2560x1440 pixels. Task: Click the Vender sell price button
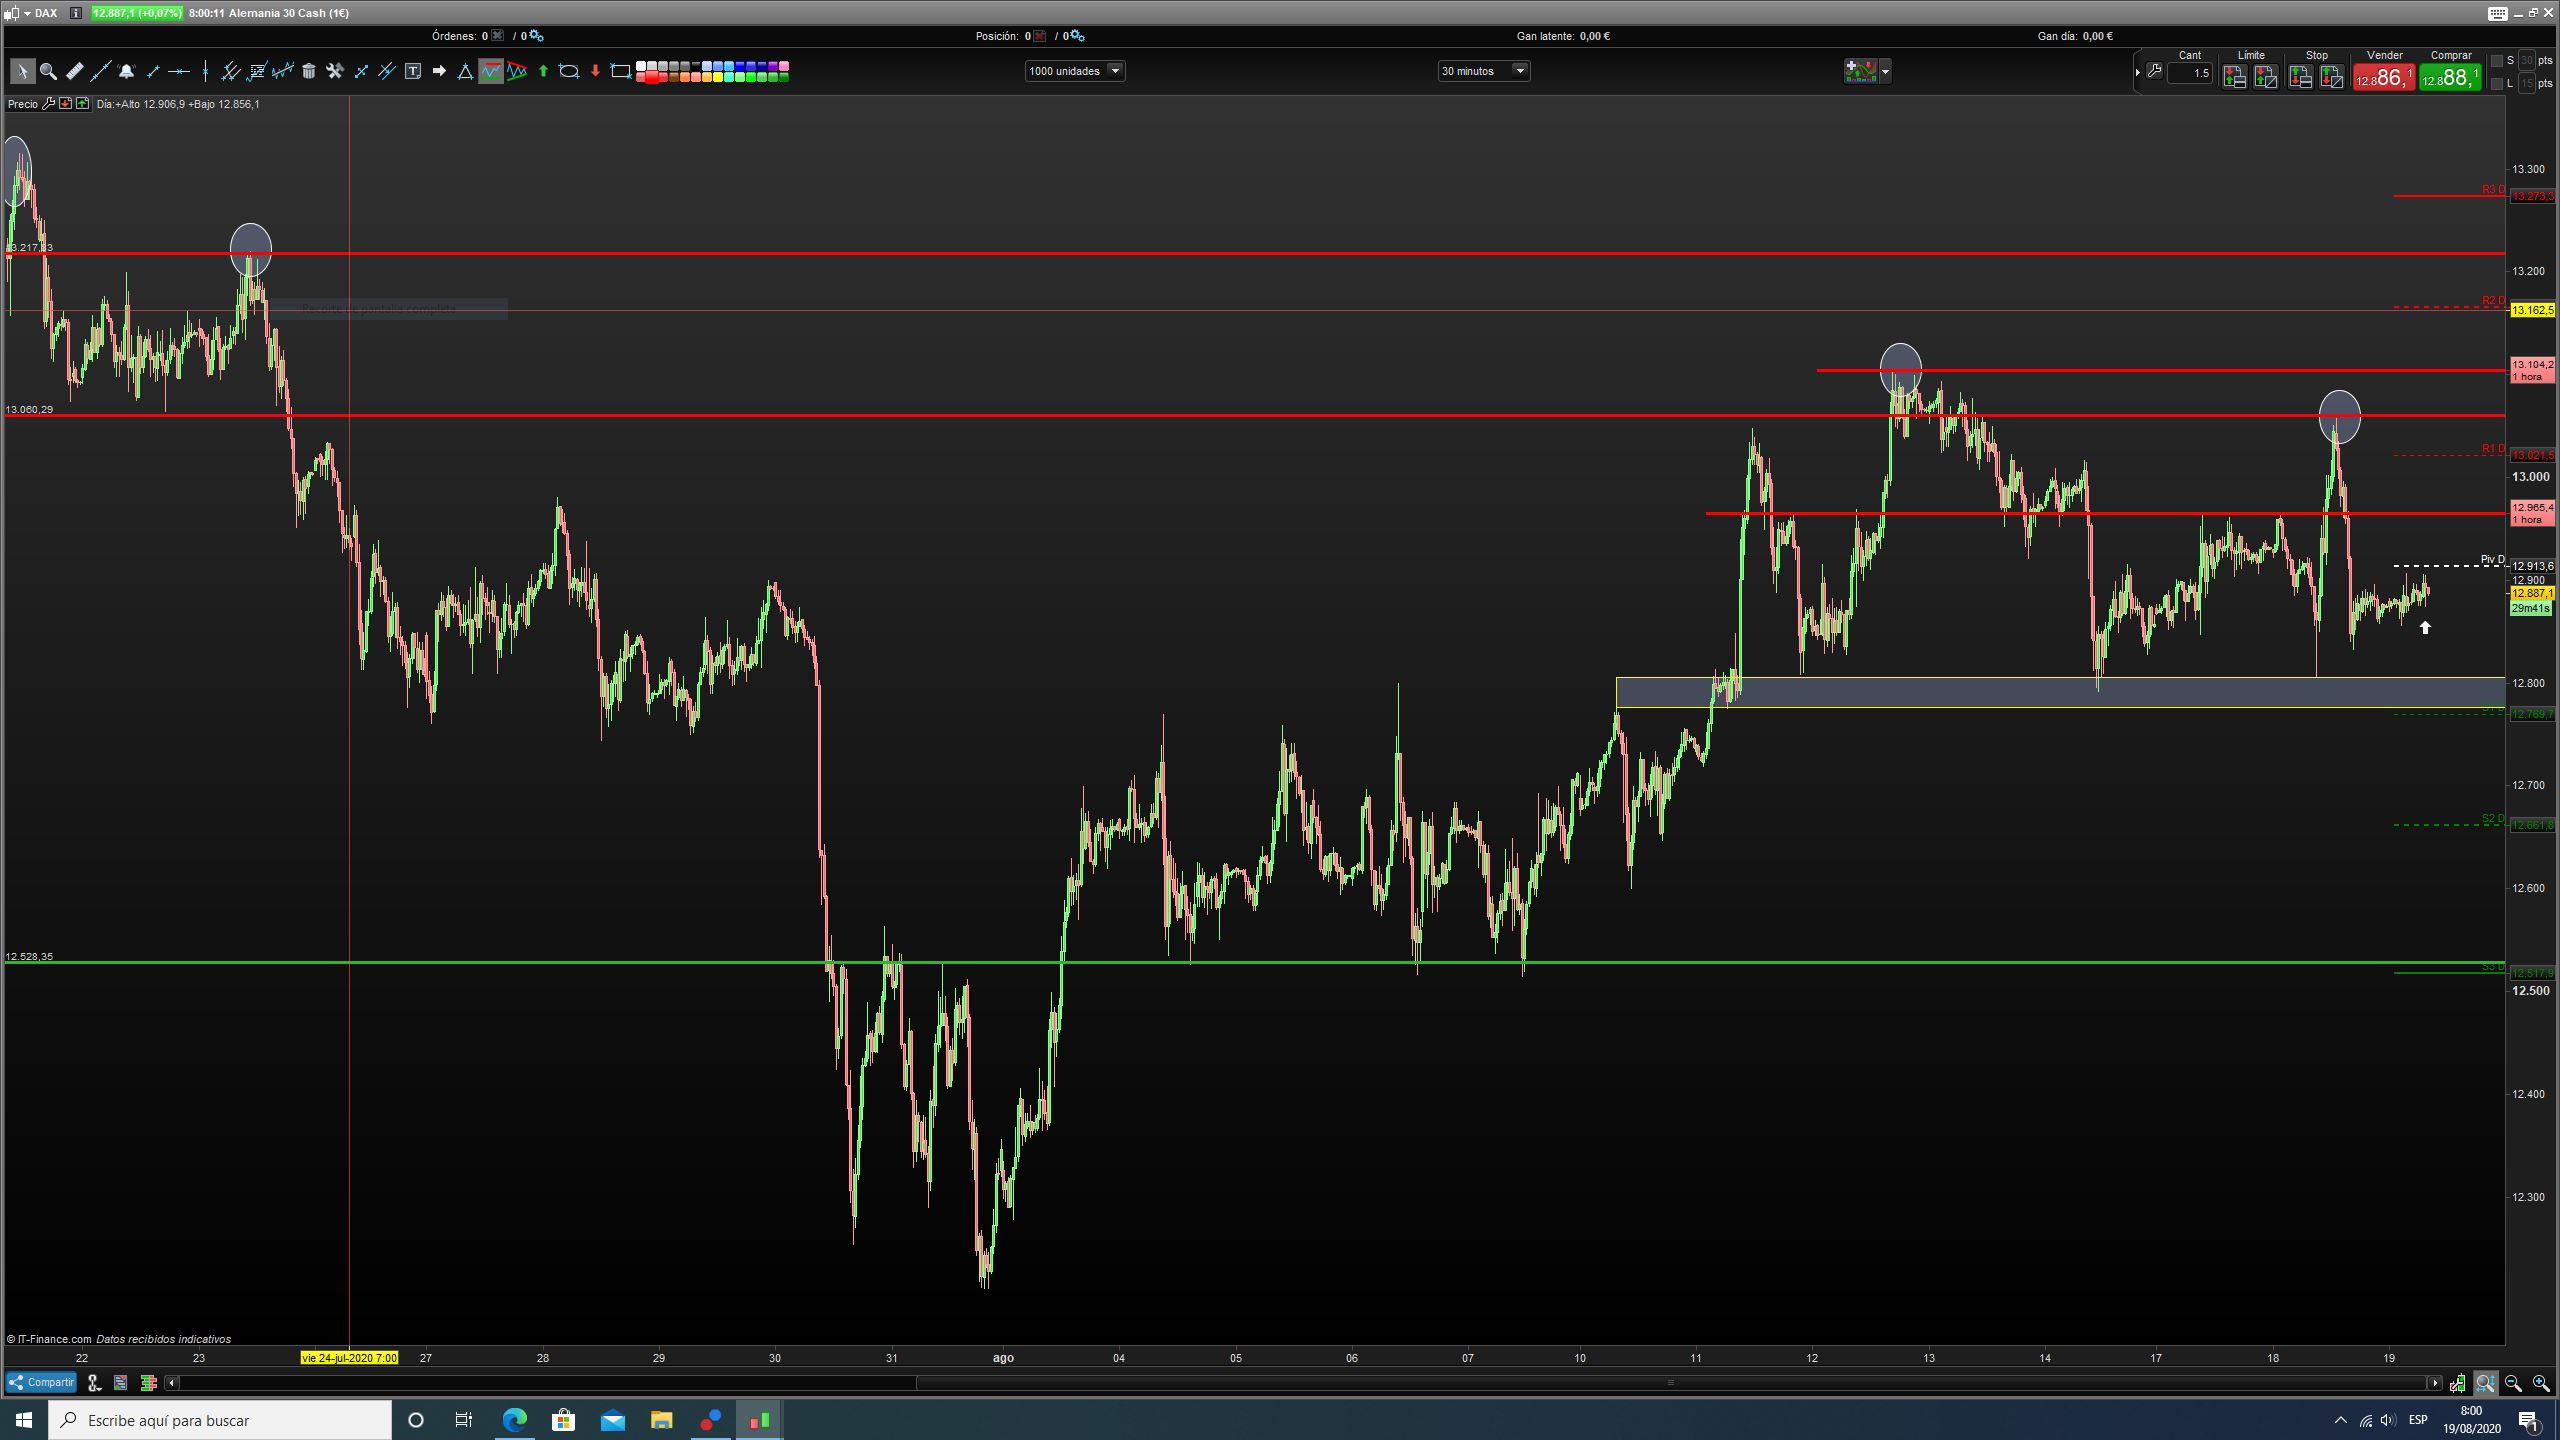2384,77
